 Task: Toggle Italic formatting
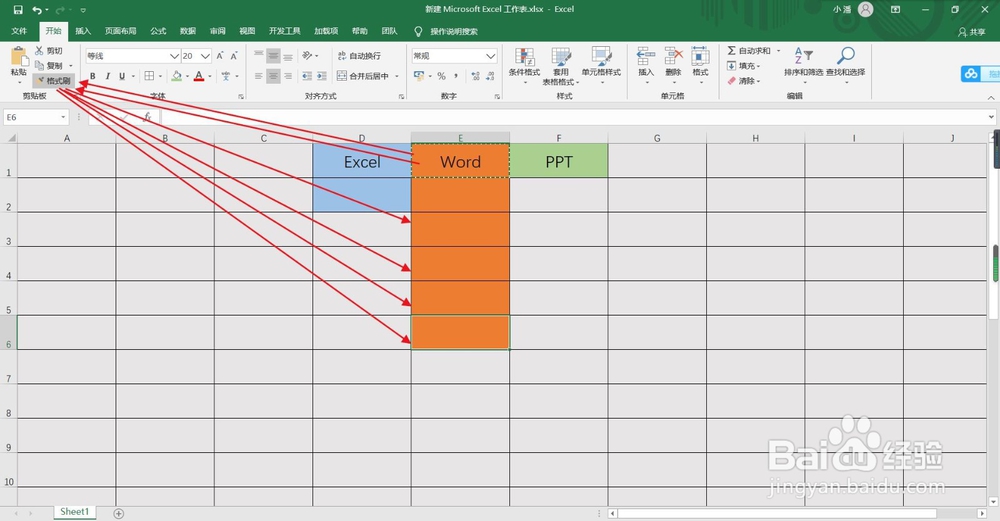tap(107, 76)
